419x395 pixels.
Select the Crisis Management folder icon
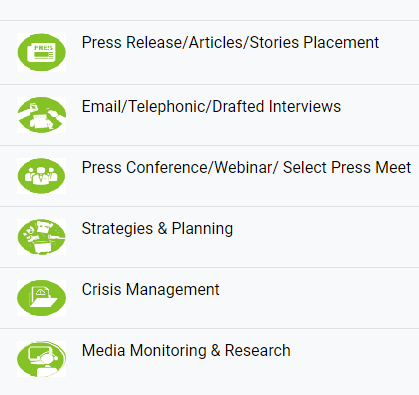click(x=41, y=298)
